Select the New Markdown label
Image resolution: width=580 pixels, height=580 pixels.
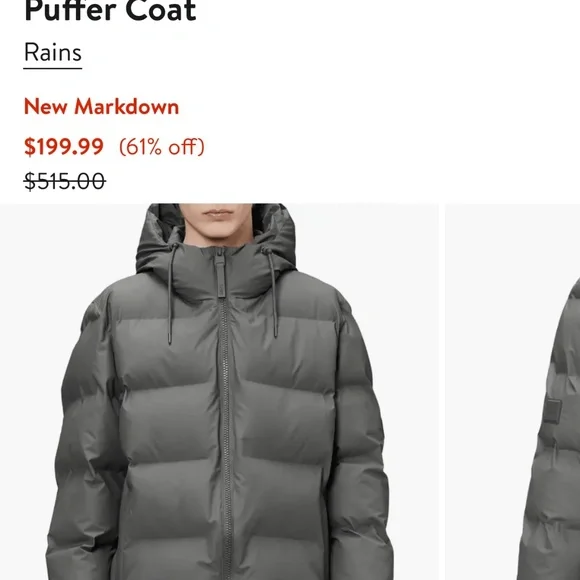(x=101, y=107)
